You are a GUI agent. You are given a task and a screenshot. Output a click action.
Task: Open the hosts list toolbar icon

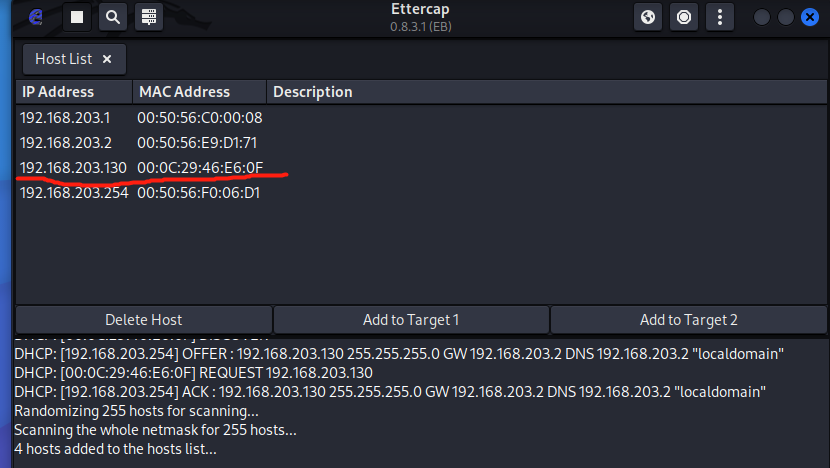click(149, 17)
